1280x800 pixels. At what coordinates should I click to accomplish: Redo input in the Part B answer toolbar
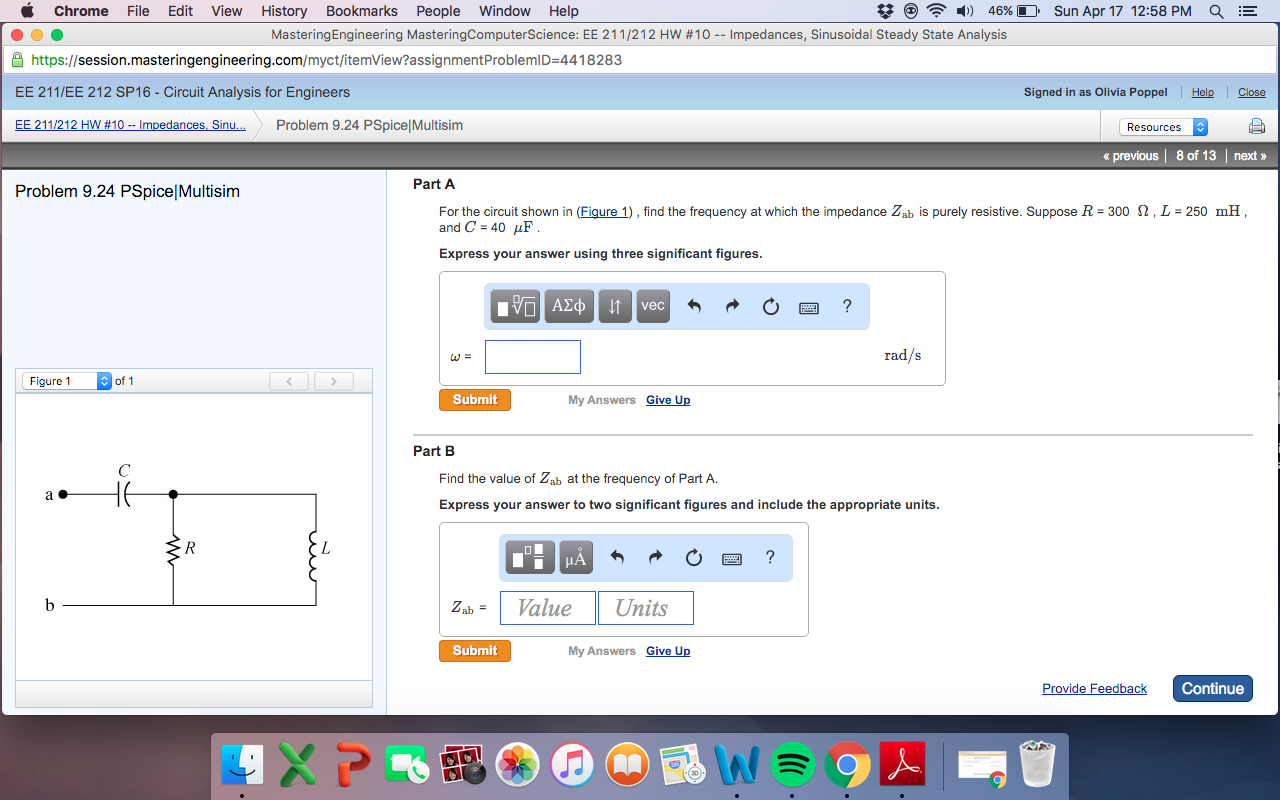point(655,557)
